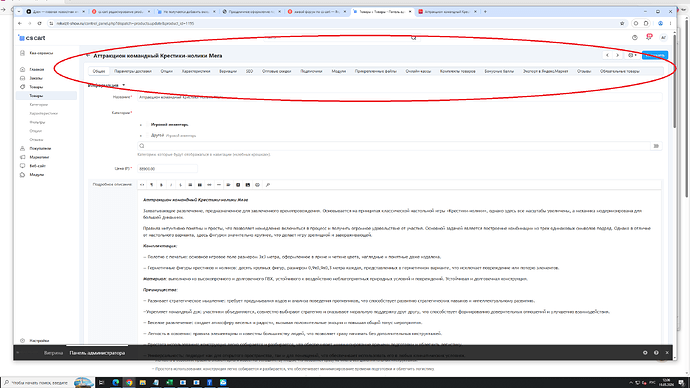Toggle the Другое category checkbox
This screenshot has width=690, height=388.
[147, 135]
